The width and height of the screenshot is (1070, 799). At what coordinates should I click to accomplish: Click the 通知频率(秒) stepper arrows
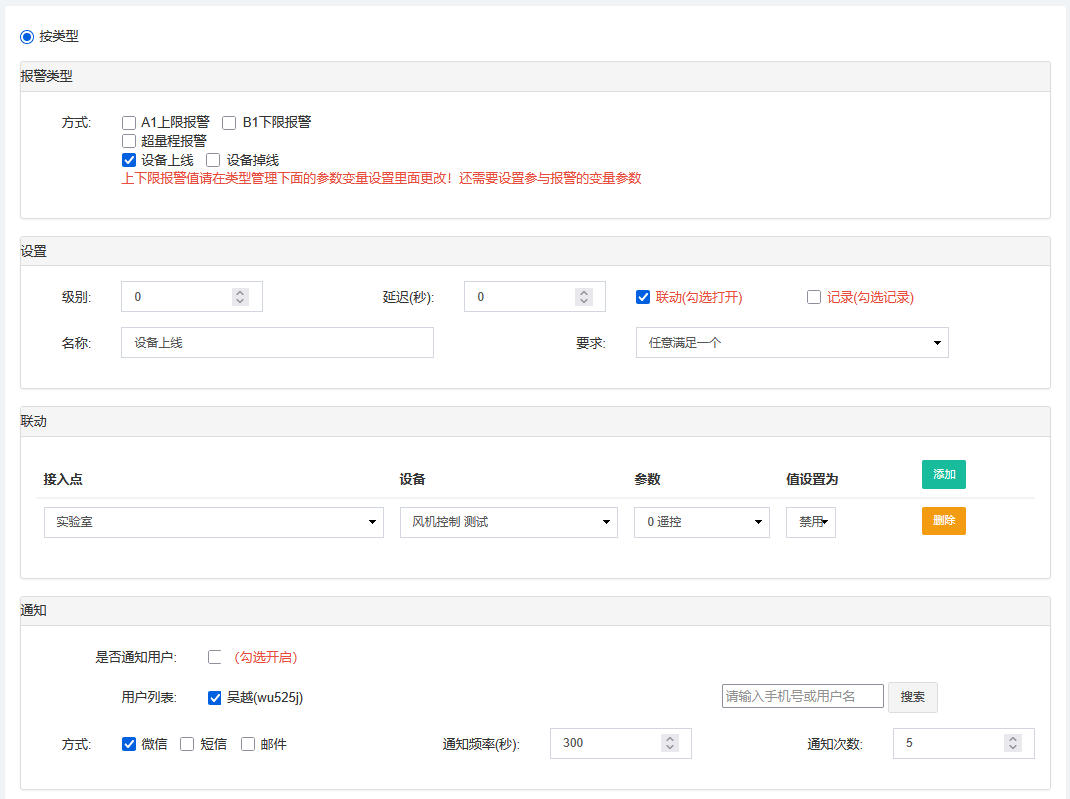click(670, 743)
